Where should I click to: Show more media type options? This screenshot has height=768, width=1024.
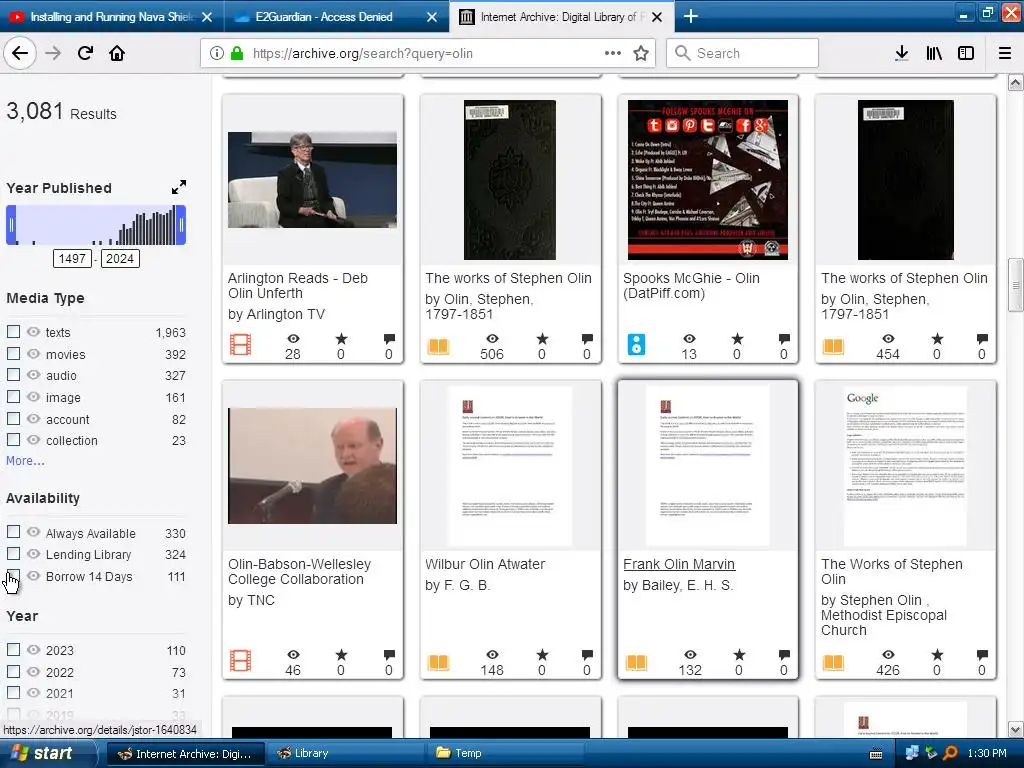click(25, 460)
